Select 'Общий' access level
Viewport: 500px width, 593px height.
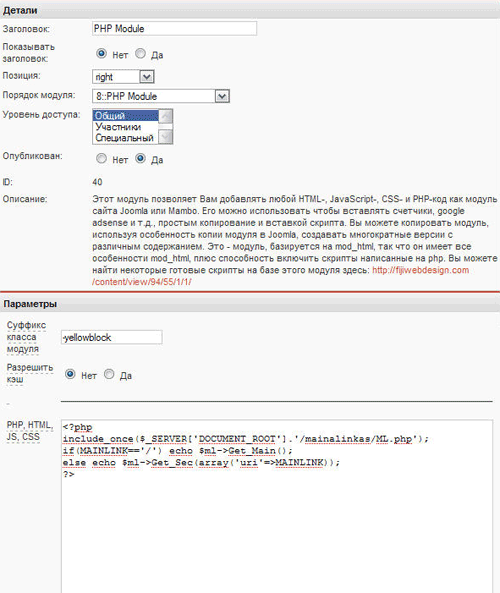(x=125, y=115)
